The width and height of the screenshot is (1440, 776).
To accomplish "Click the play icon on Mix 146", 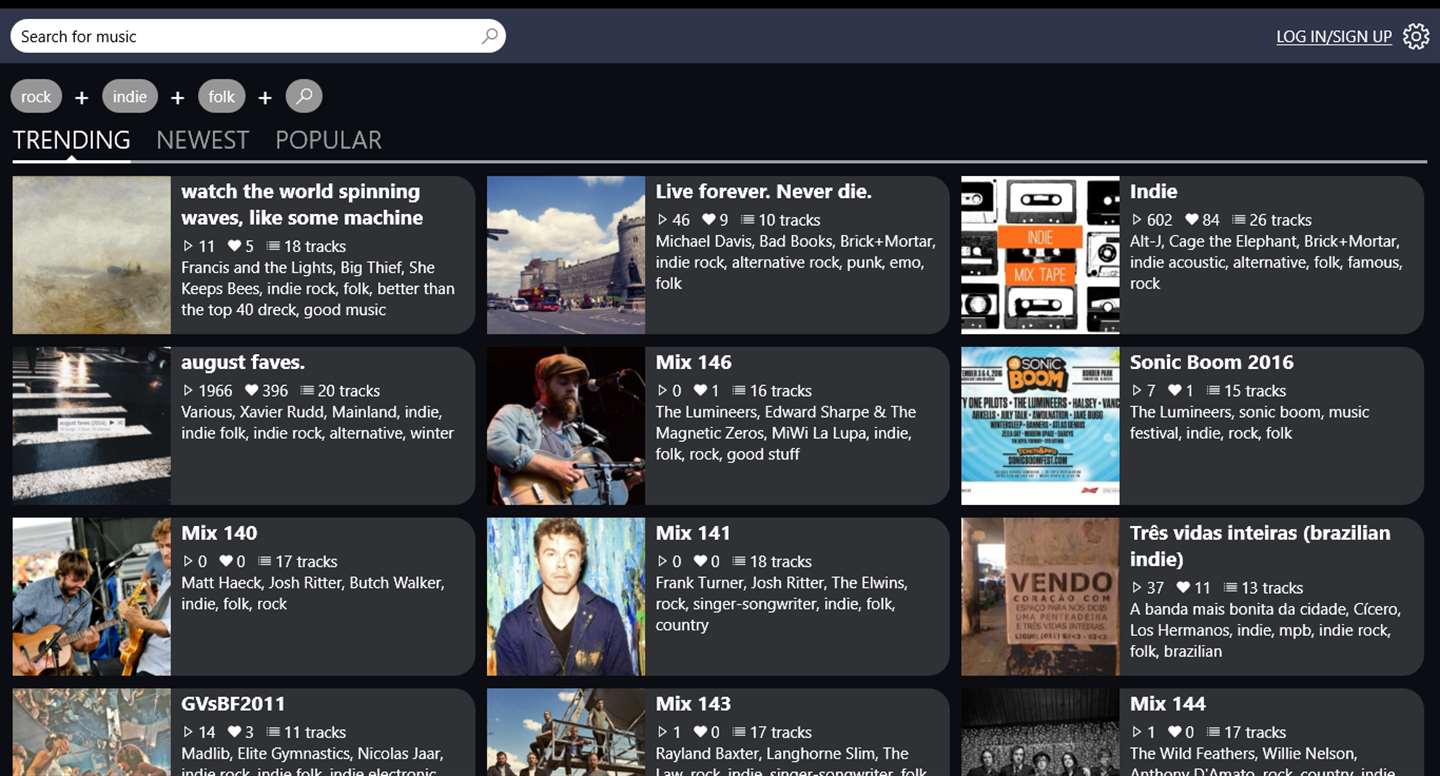I will [662, 391].
